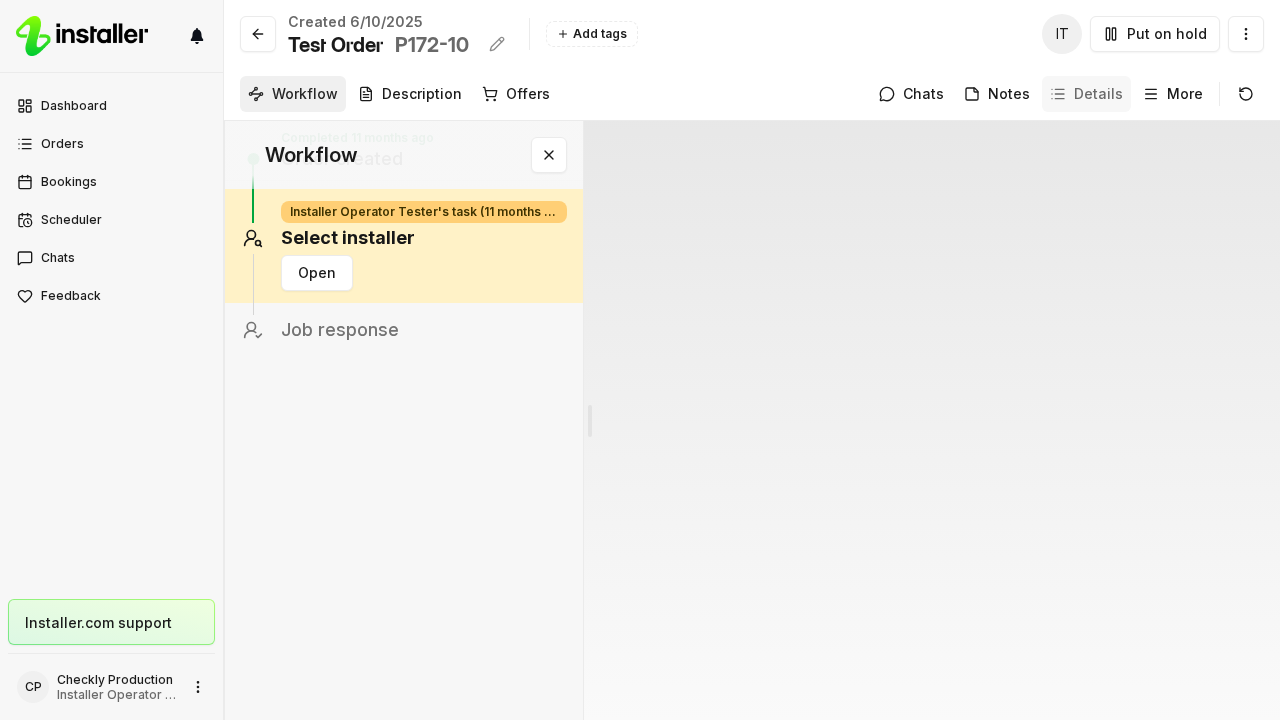Viewport: 1280px width, 720px height.
Task: Contact Installer.com support
Action: [x=112, y=622]
